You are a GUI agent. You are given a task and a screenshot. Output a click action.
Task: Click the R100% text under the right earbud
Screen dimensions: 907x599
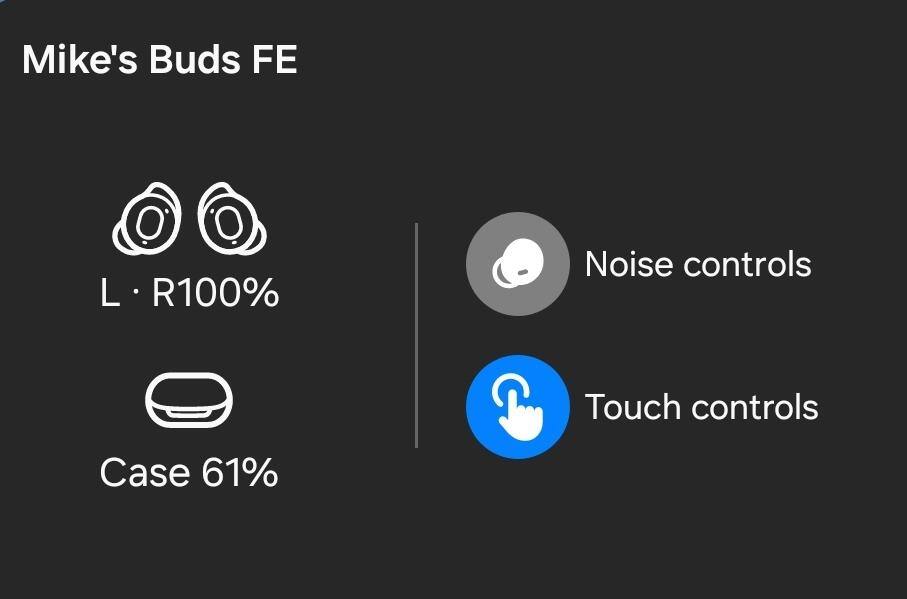point(215,293)
